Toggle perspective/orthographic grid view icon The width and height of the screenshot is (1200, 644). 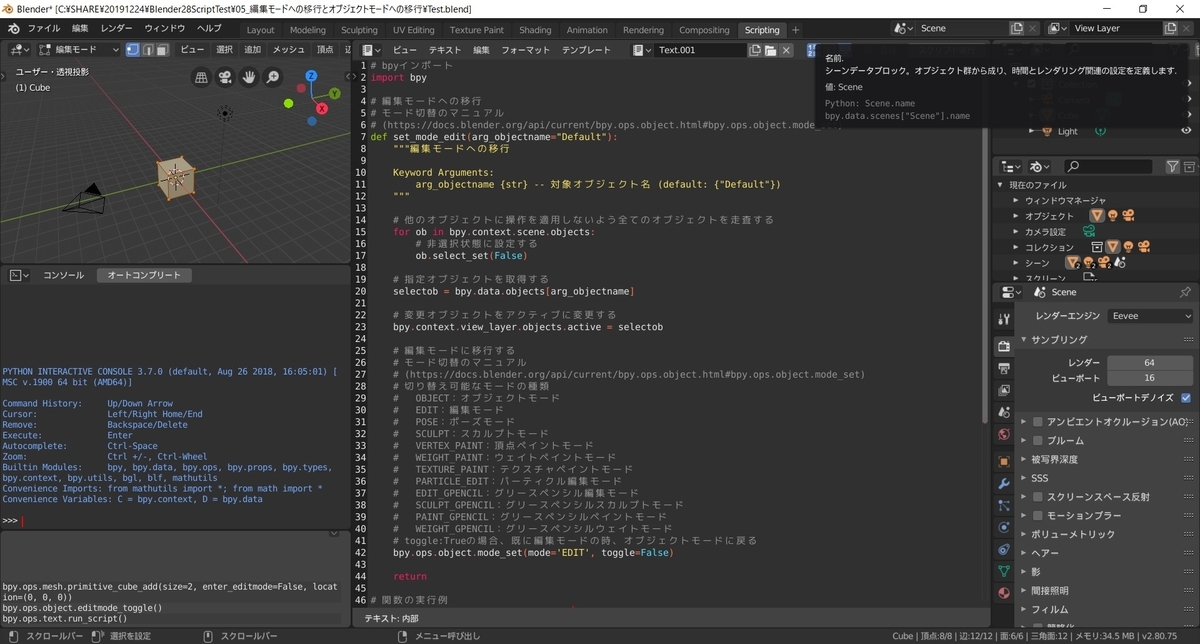pyautogui.click(x=202, y=77)
